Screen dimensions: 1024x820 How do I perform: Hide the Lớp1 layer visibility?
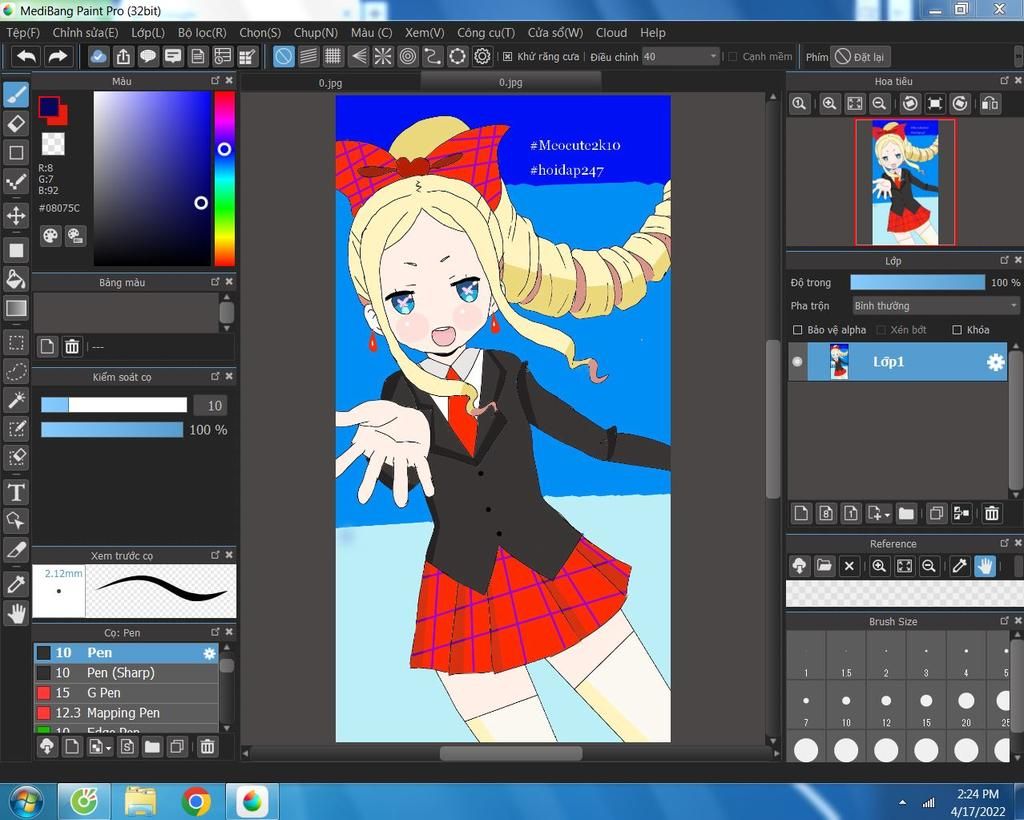(797, 361)
